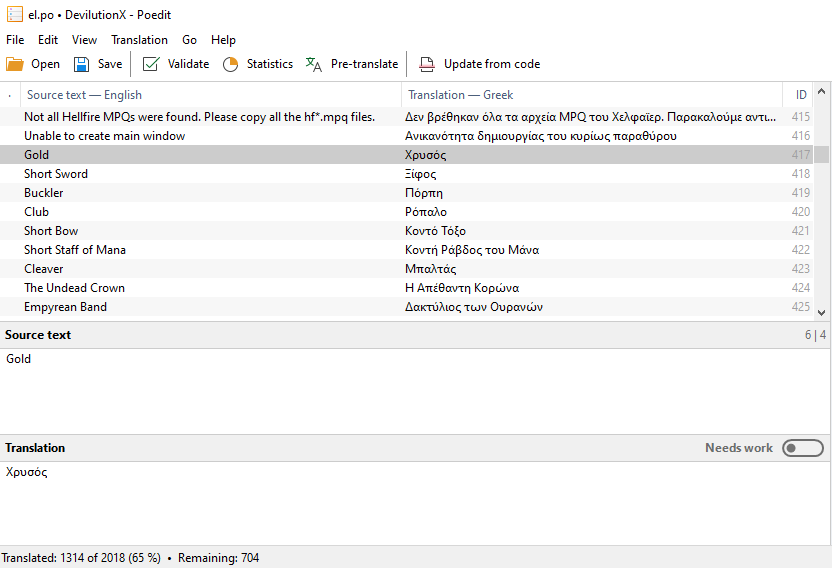832x568 pixels.
Task: Select the "Short Staff of Mana" entry
Action: pos(406,249)
